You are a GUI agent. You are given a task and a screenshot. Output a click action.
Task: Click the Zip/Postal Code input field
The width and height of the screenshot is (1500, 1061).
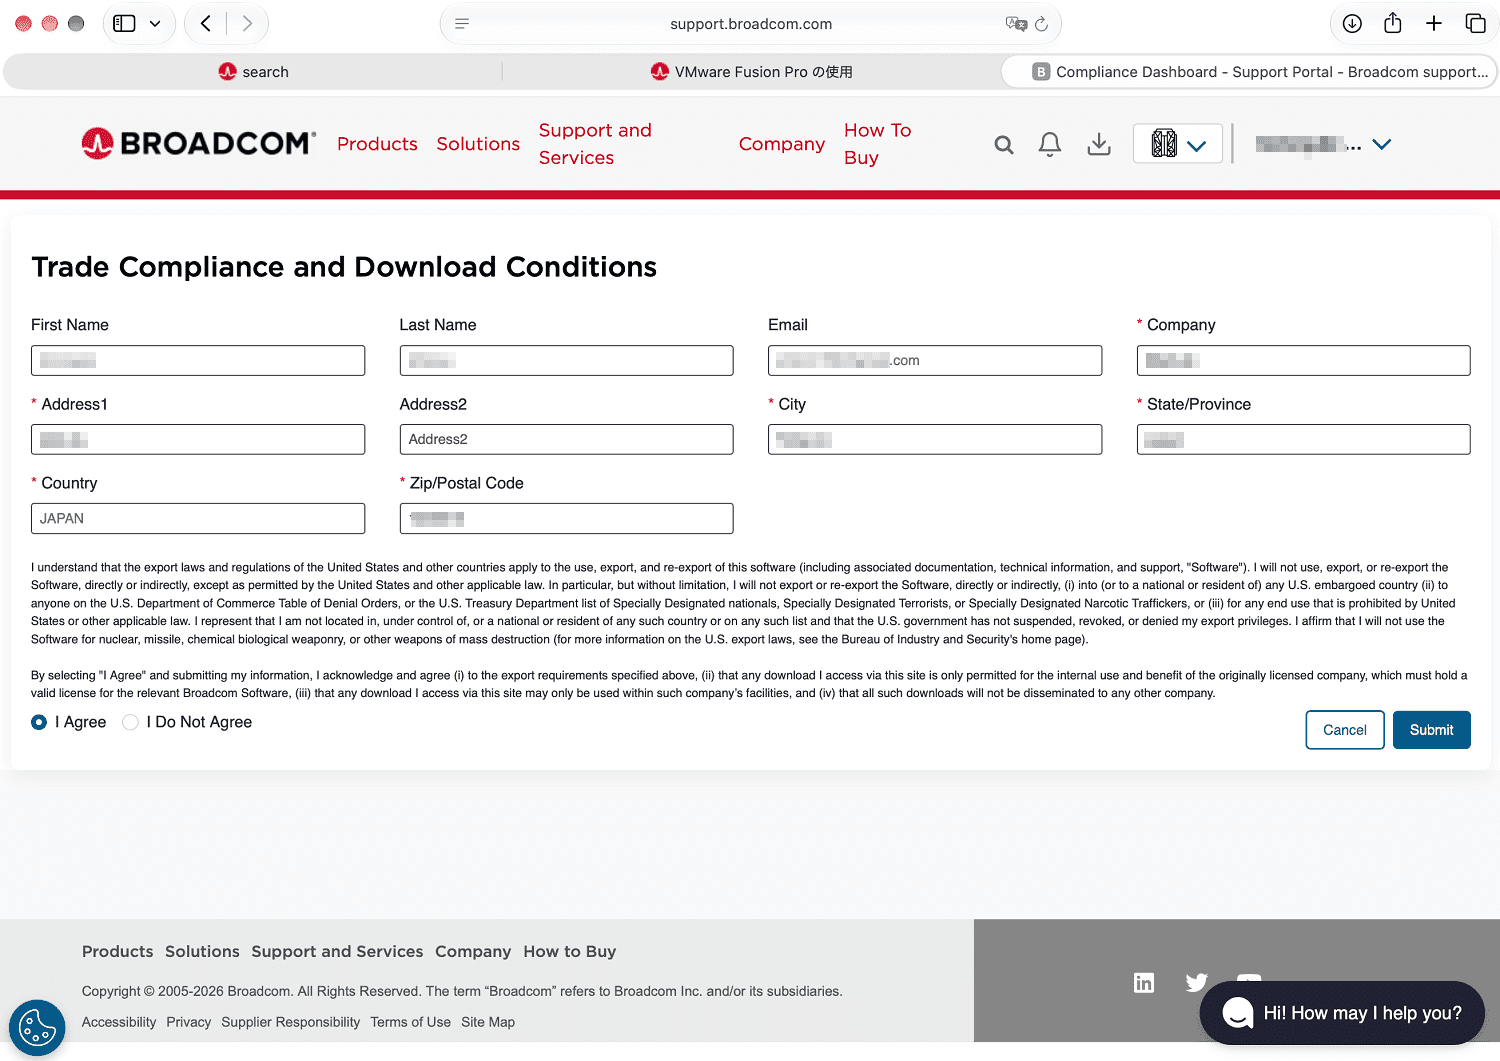click(566, 518)
